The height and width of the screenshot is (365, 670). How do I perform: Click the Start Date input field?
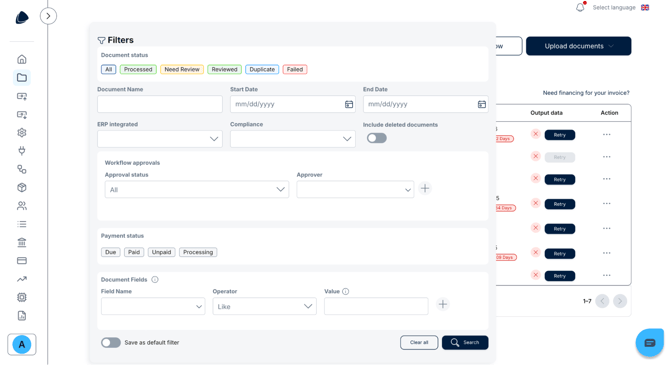[x=293, y=104]
